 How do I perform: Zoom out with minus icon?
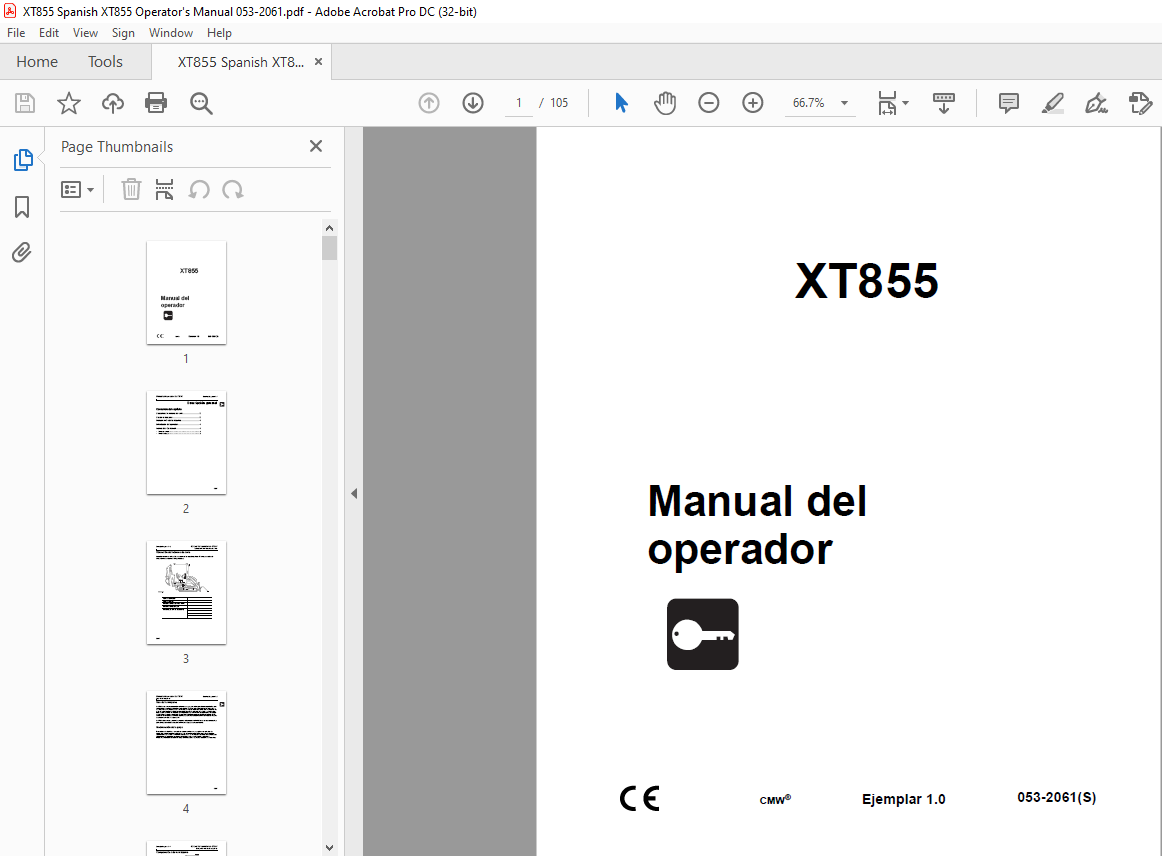click(x=708, y=103)
